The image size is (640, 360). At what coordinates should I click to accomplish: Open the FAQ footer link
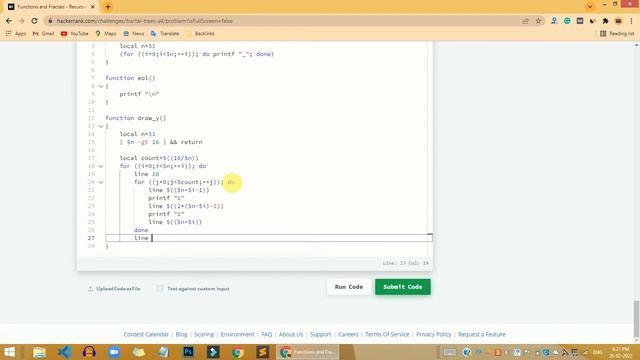pos(267,334)
